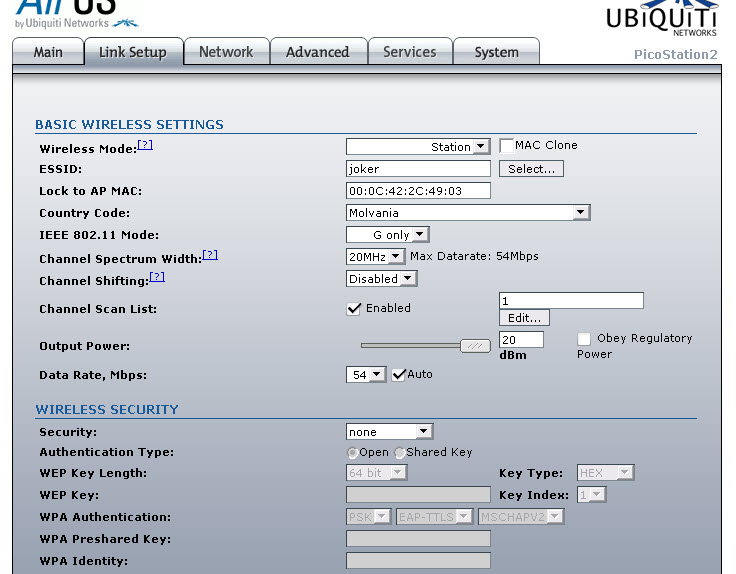This screenshot has height=574, width=736.
Task: Go to the Advanced tab
Action: pos(318,52)
